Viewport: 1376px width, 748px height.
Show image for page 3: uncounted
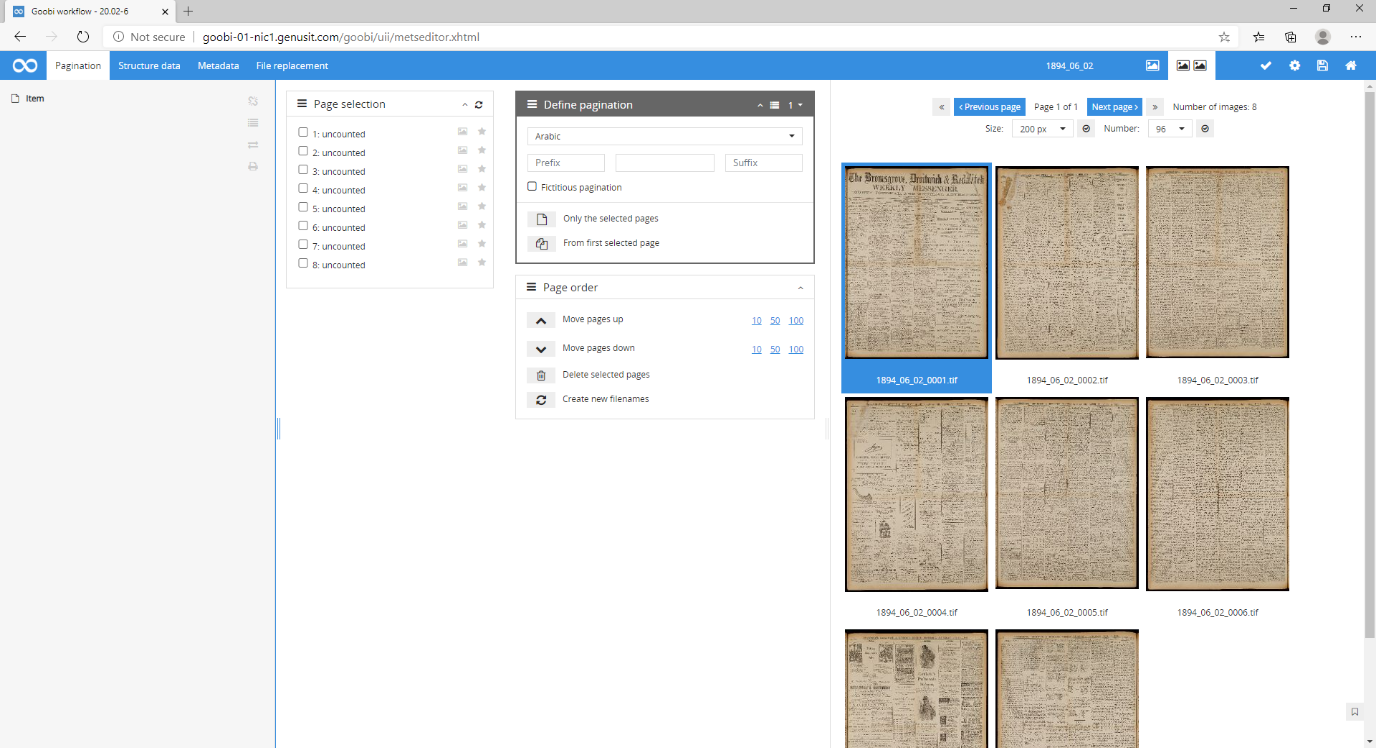(x=462, y=169)
